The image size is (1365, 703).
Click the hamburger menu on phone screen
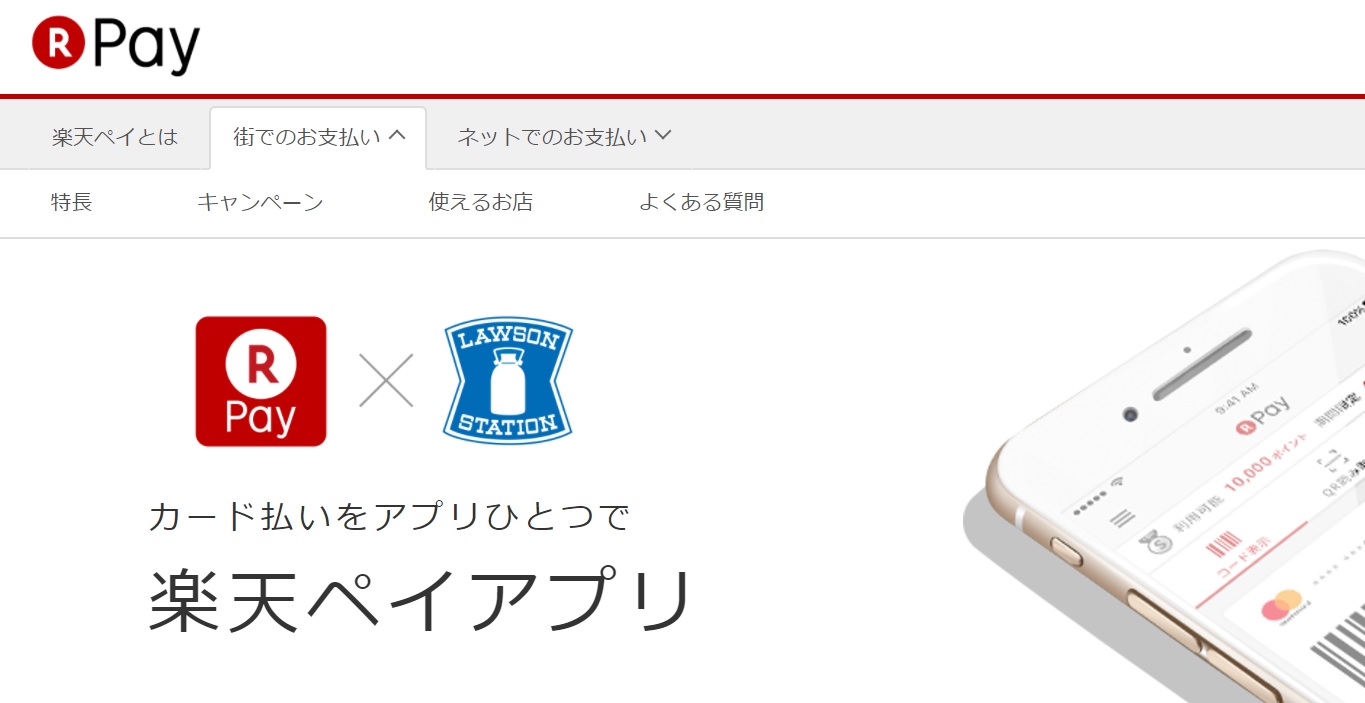[x=1123, y=518]
